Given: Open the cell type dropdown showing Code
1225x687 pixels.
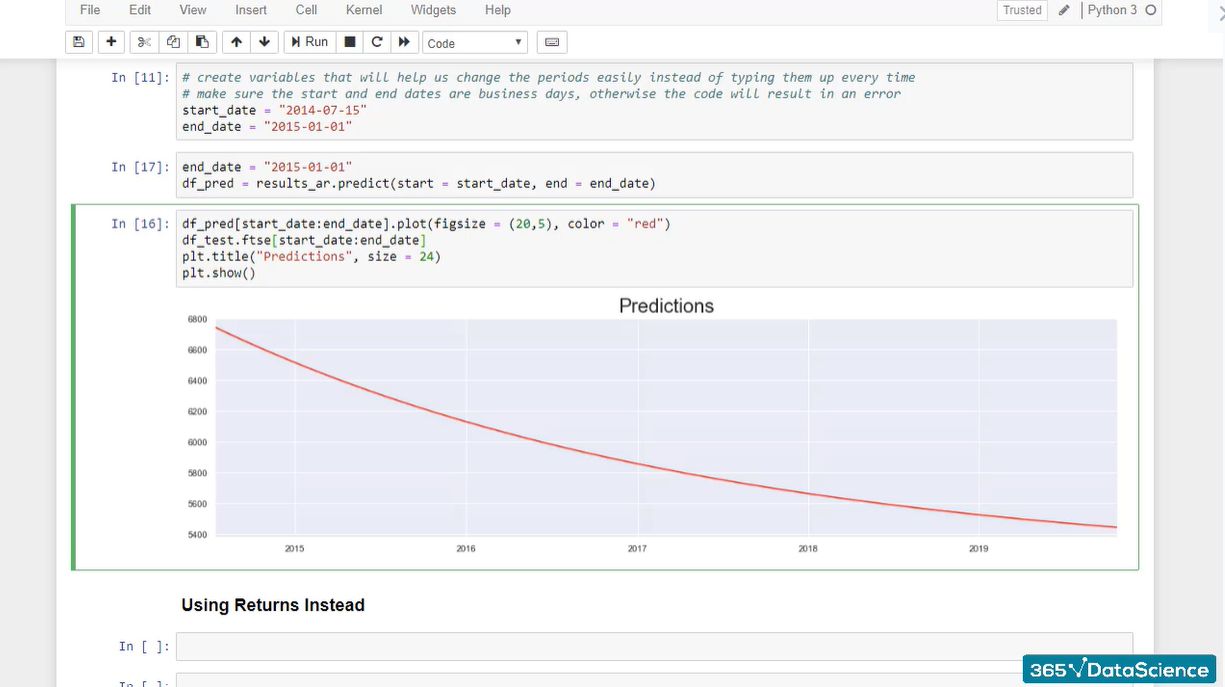Looking at the screenshot, I should click(474, 42).
